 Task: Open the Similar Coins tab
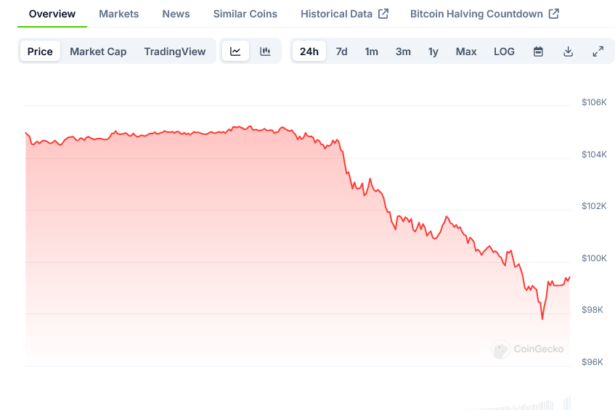click(245, 14)
